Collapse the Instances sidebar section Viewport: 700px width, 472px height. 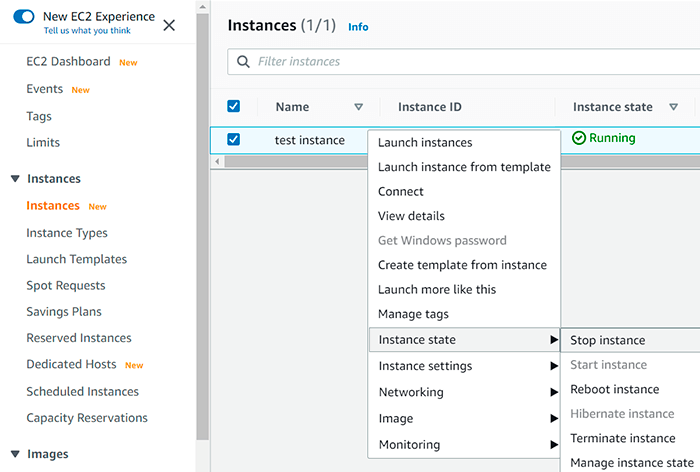pyautogui.click(x=15, y=179)
